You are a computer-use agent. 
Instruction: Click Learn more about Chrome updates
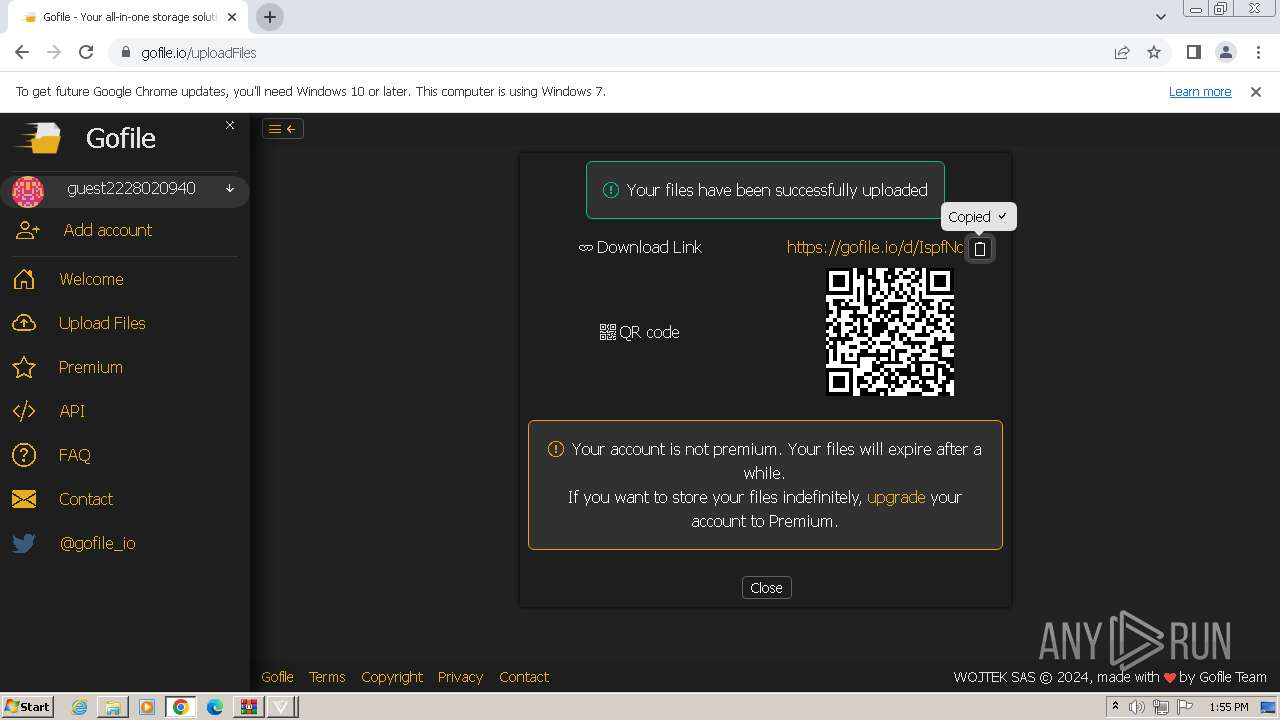click(x=1200, y=91)
